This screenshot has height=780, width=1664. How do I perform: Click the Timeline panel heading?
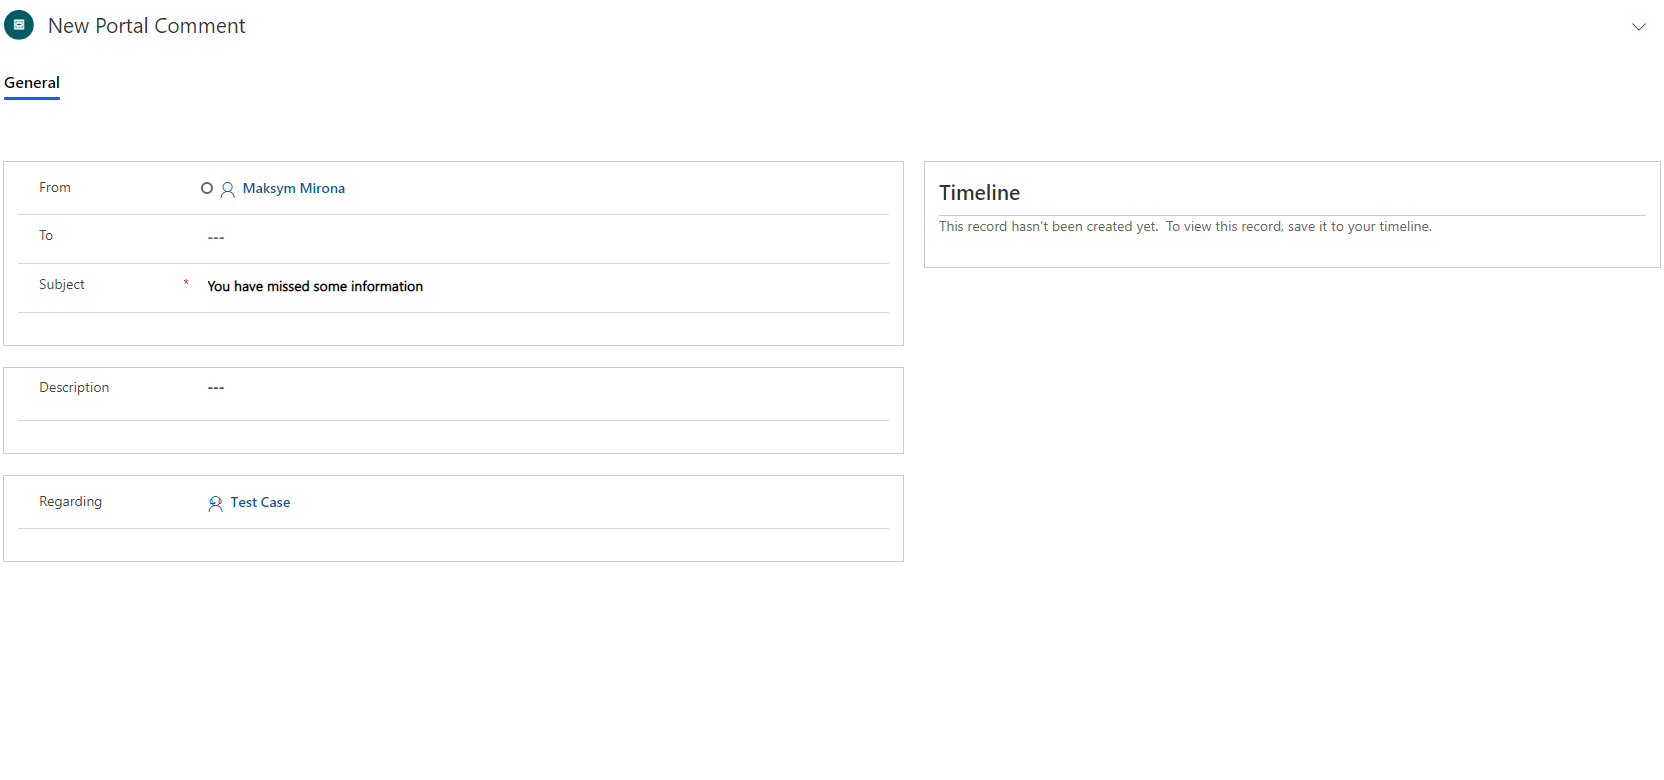[979, 192]
